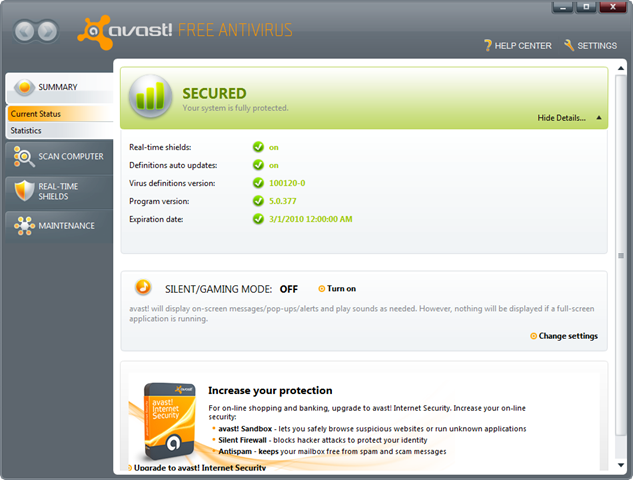Open Real-Time Shields section

[x=60, y=191]
